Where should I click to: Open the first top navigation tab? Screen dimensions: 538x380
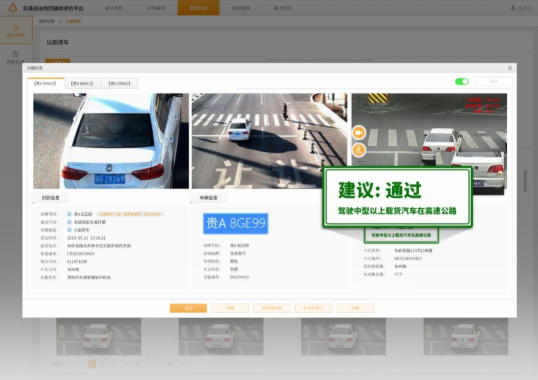(114, 8)
